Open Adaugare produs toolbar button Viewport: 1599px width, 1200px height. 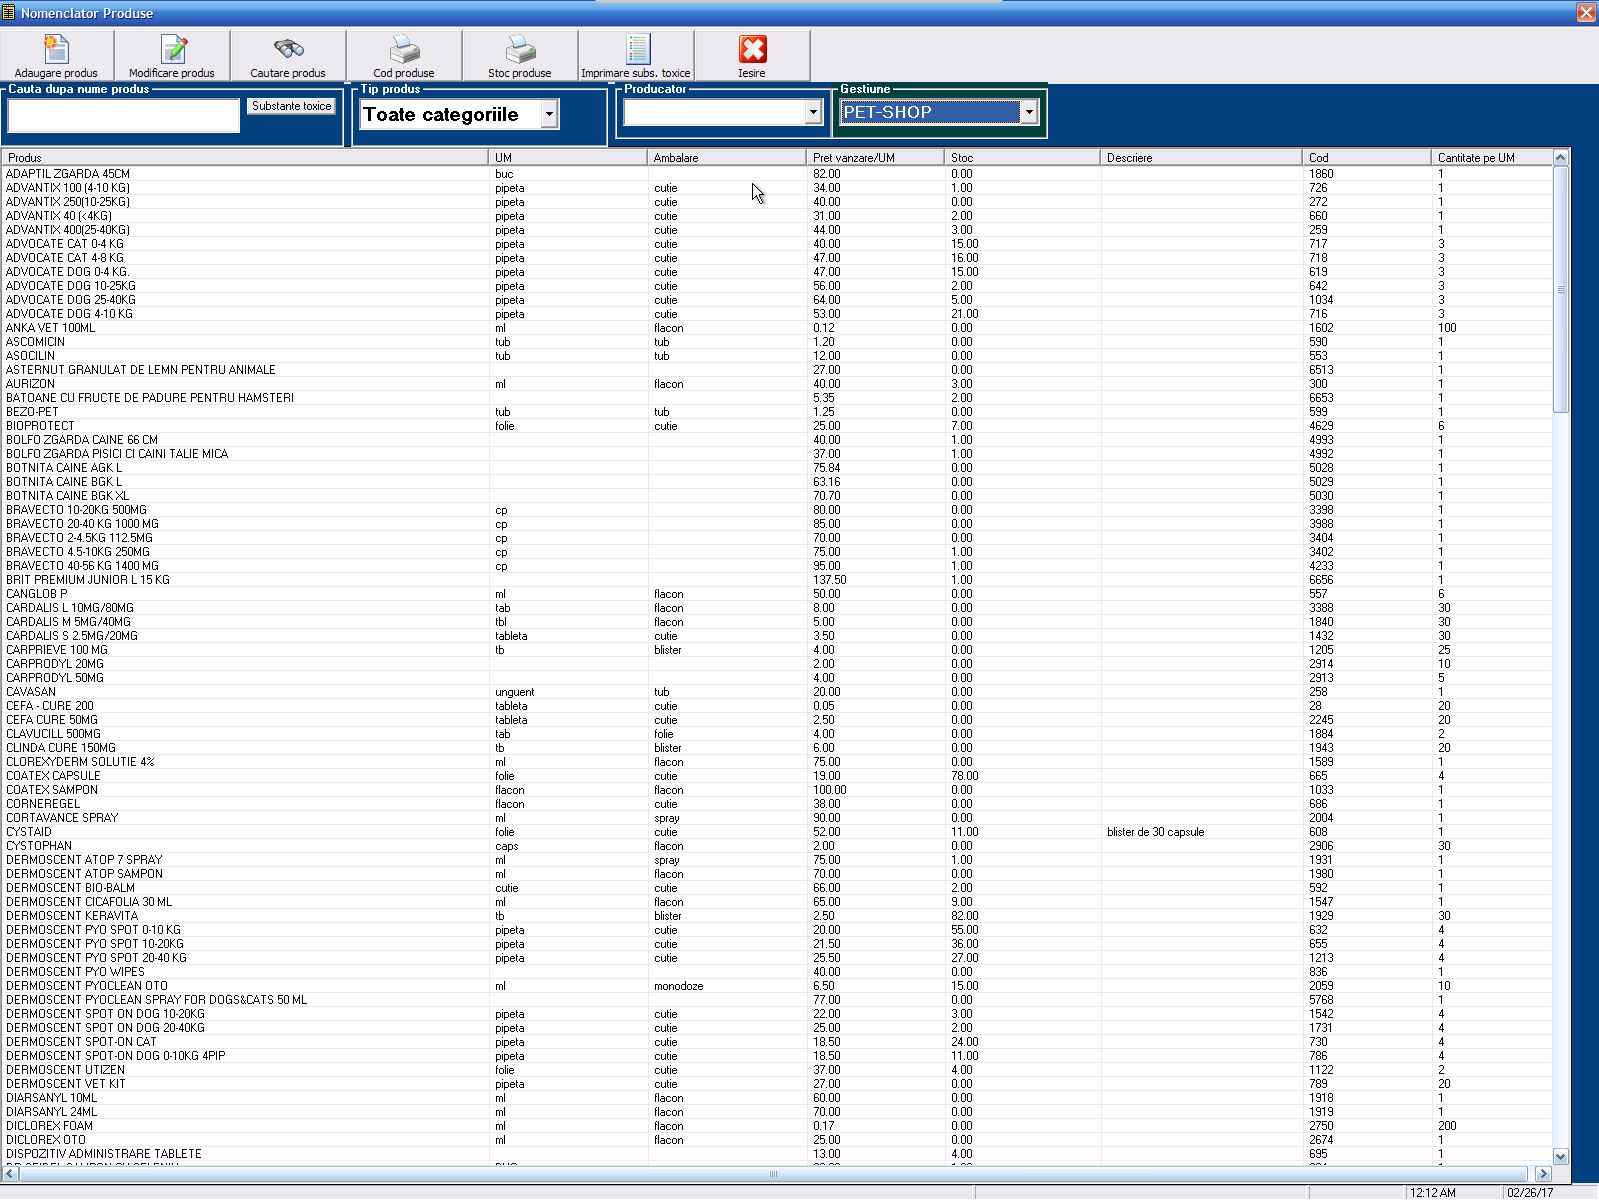click(57, 56)
